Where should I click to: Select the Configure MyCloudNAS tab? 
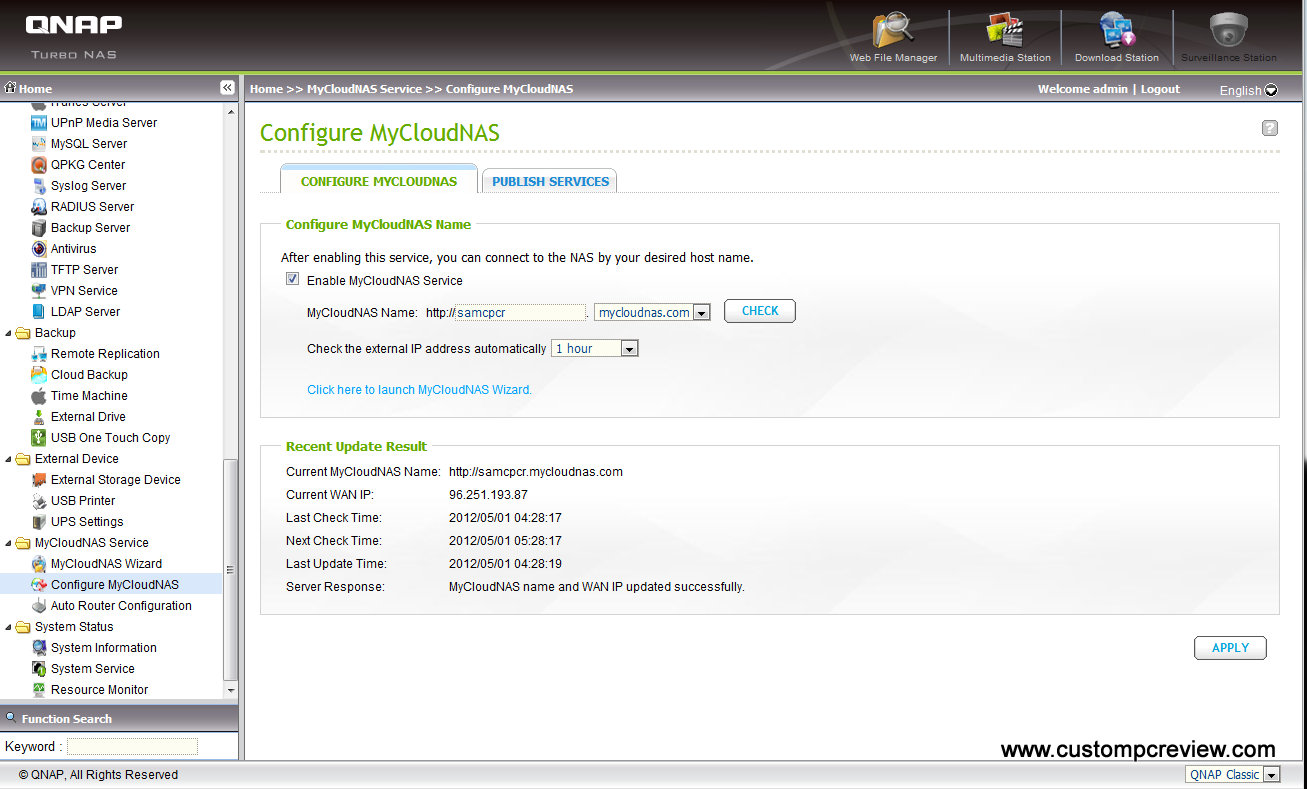click(x=379, y=181)
